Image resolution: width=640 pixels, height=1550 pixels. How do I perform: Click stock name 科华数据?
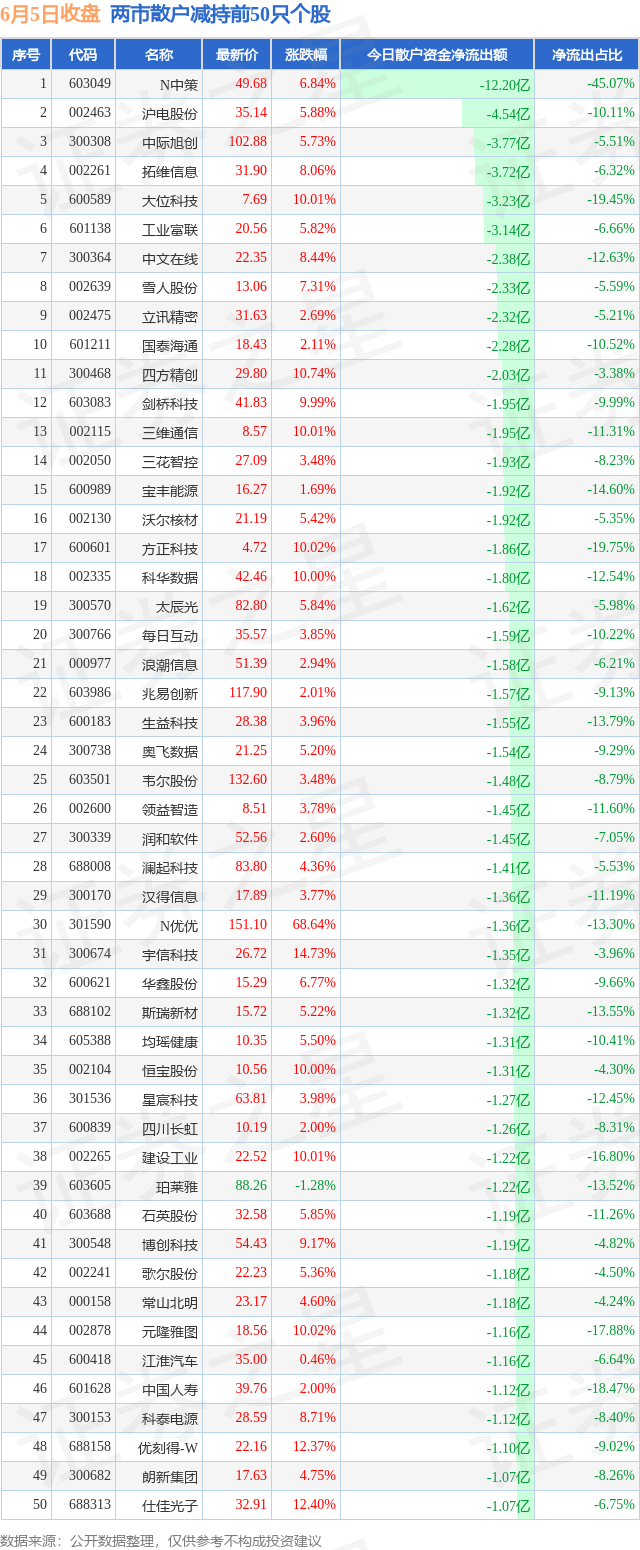[170, 577]
